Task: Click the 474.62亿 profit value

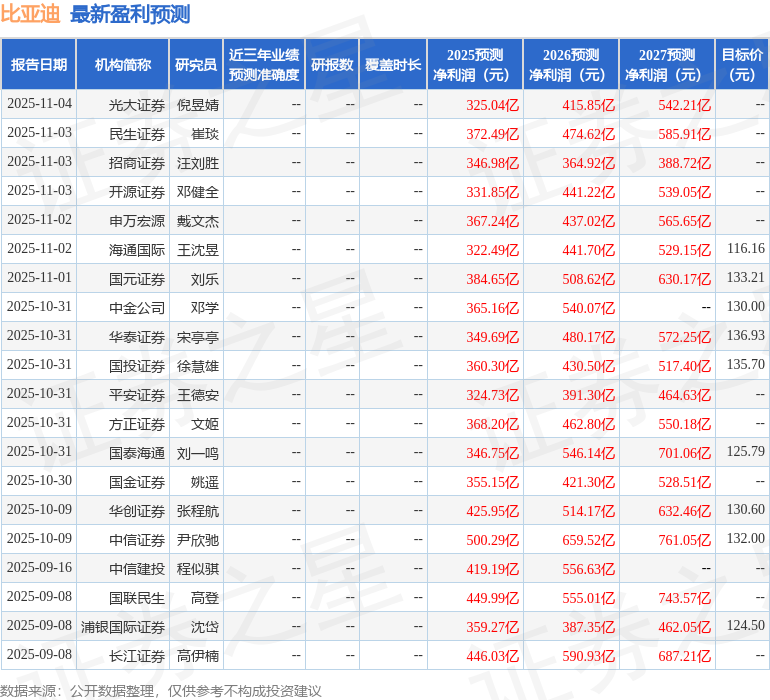Action: [588, 134]
